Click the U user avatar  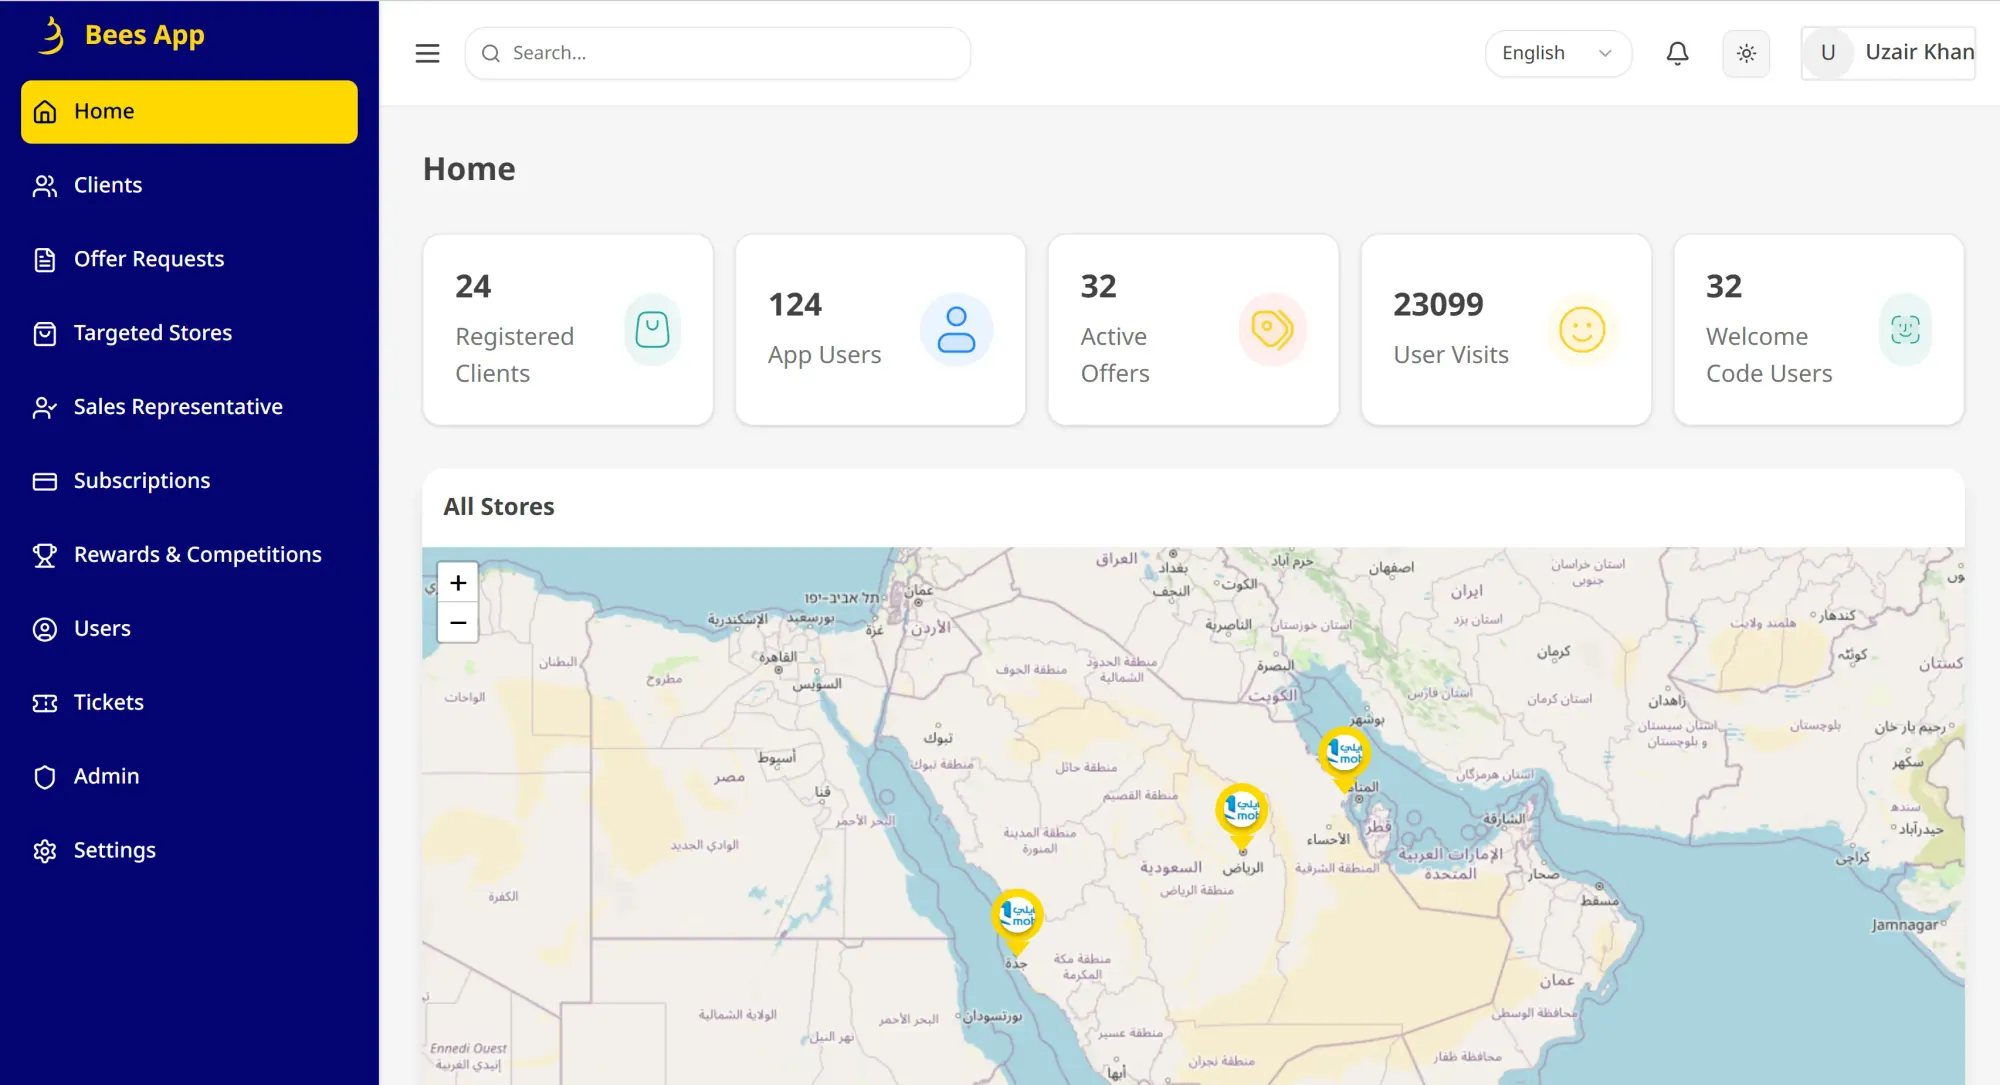point(1828,53)
